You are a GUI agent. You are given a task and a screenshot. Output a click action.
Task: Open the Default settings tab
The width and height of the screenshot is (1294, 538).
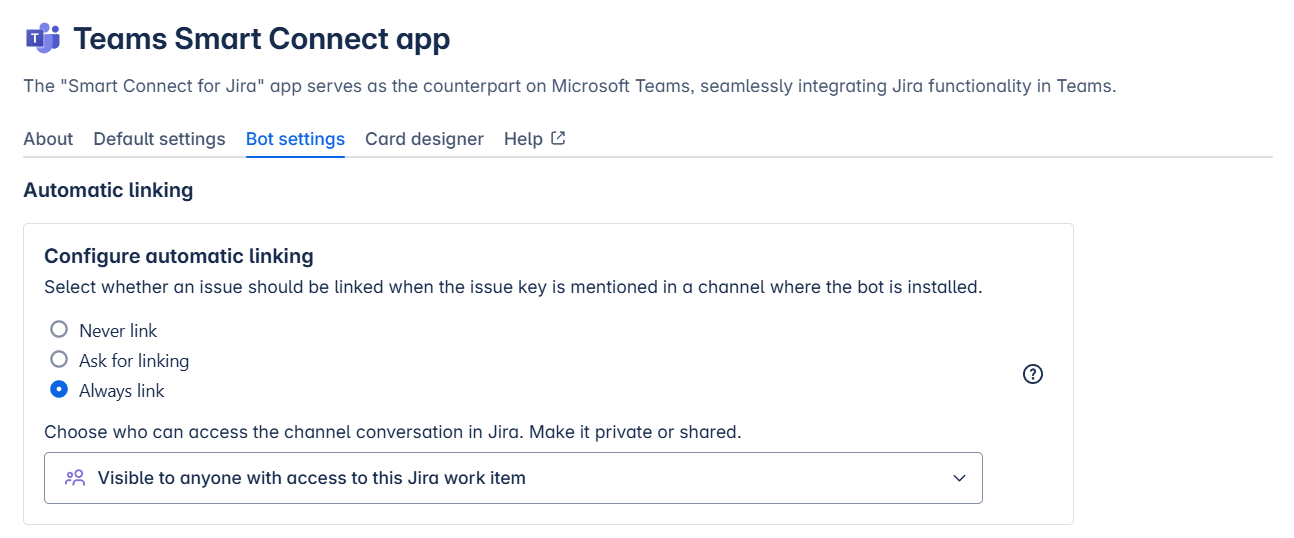tap(159, 139)
